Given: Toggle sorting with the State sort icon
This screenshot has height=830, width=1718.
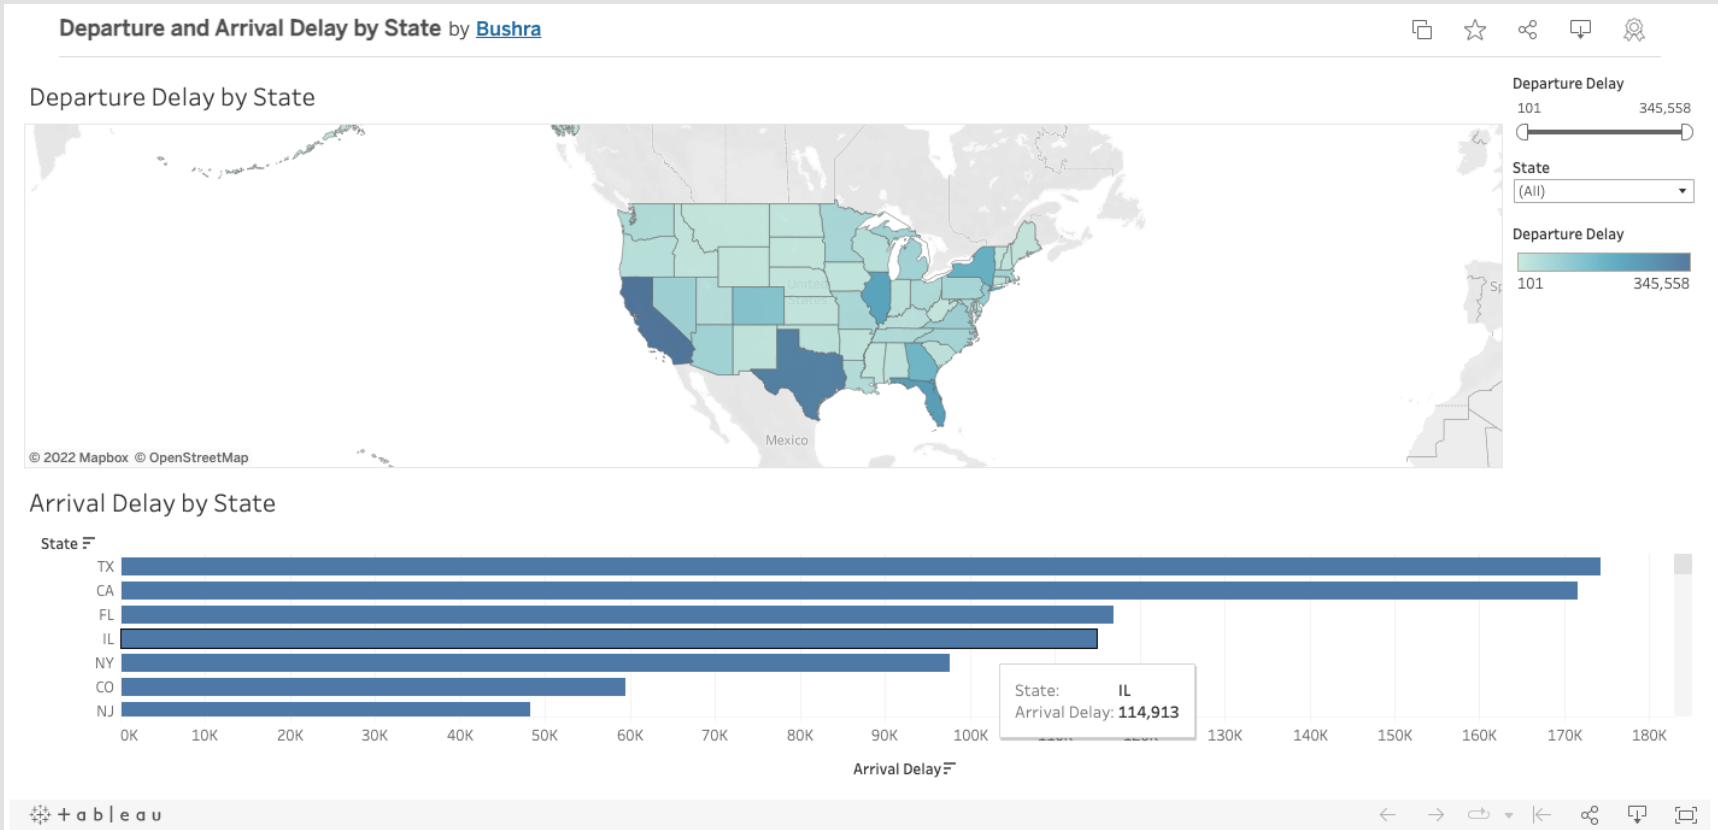Looking at the screenshot, I should pos(89,543).
